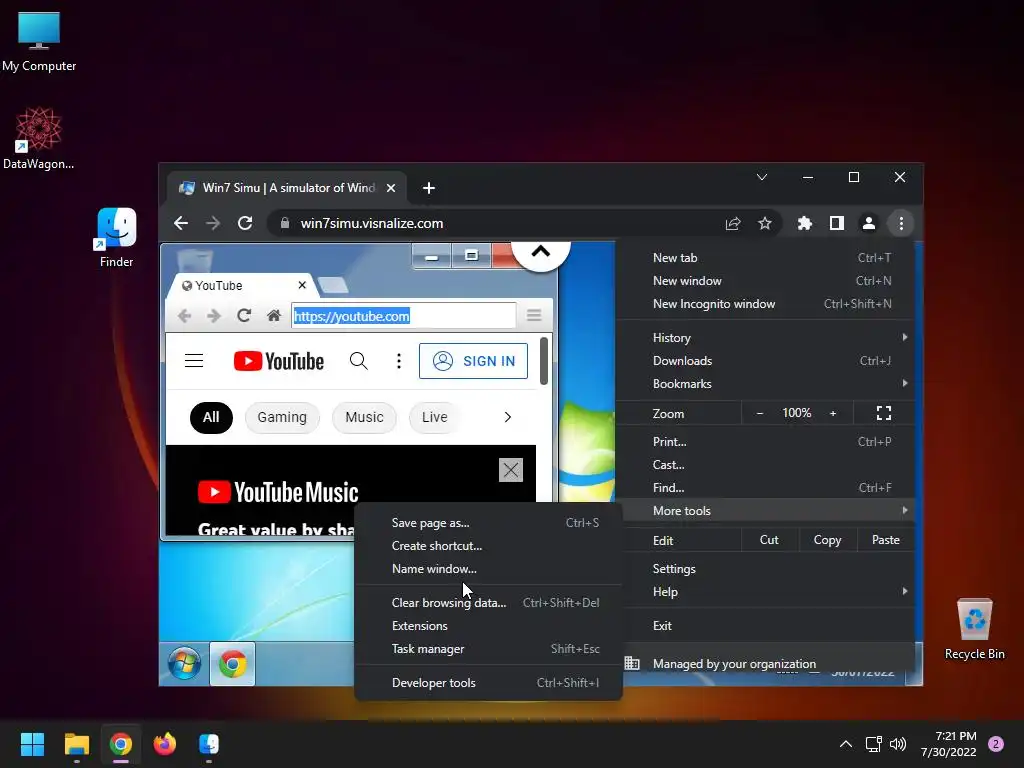Click Copy in Edit row
Image resolution: width=1024 pixels, height=768 pixels.
click(x=827, y=540)
